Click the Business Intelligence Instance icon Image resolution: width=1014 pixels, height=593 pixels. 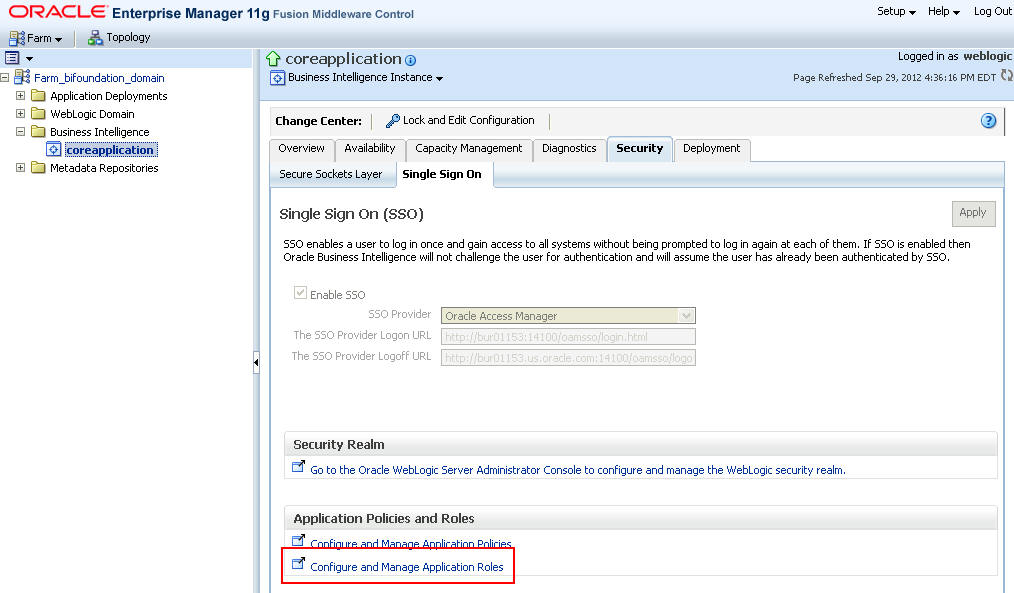coord(277,78)
